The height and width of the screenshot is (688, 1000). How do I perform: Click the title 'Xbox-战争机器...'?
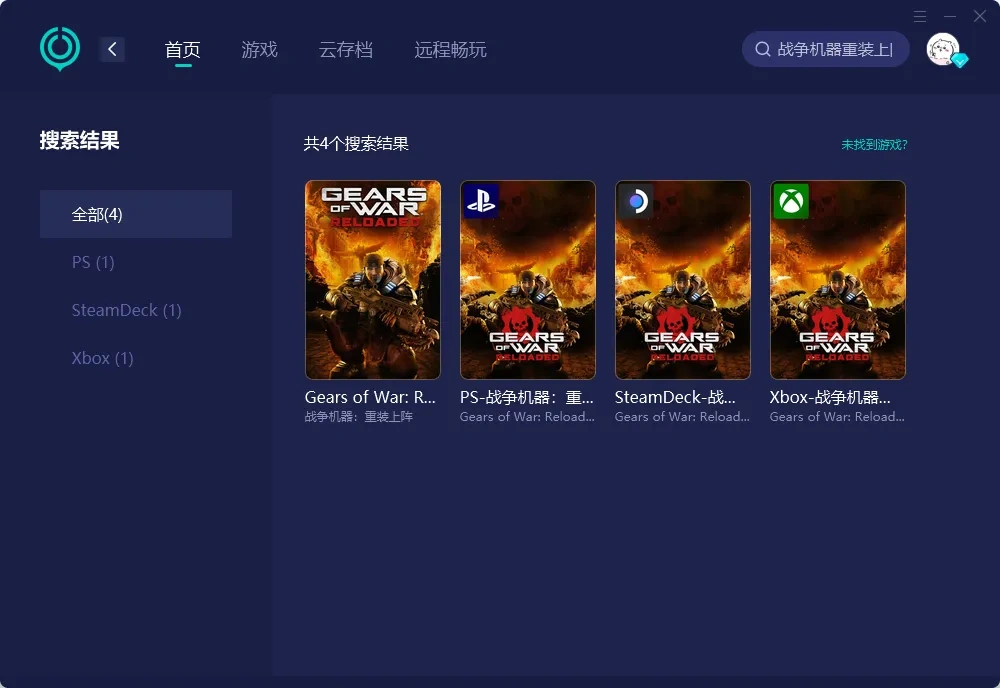[830, 397]
